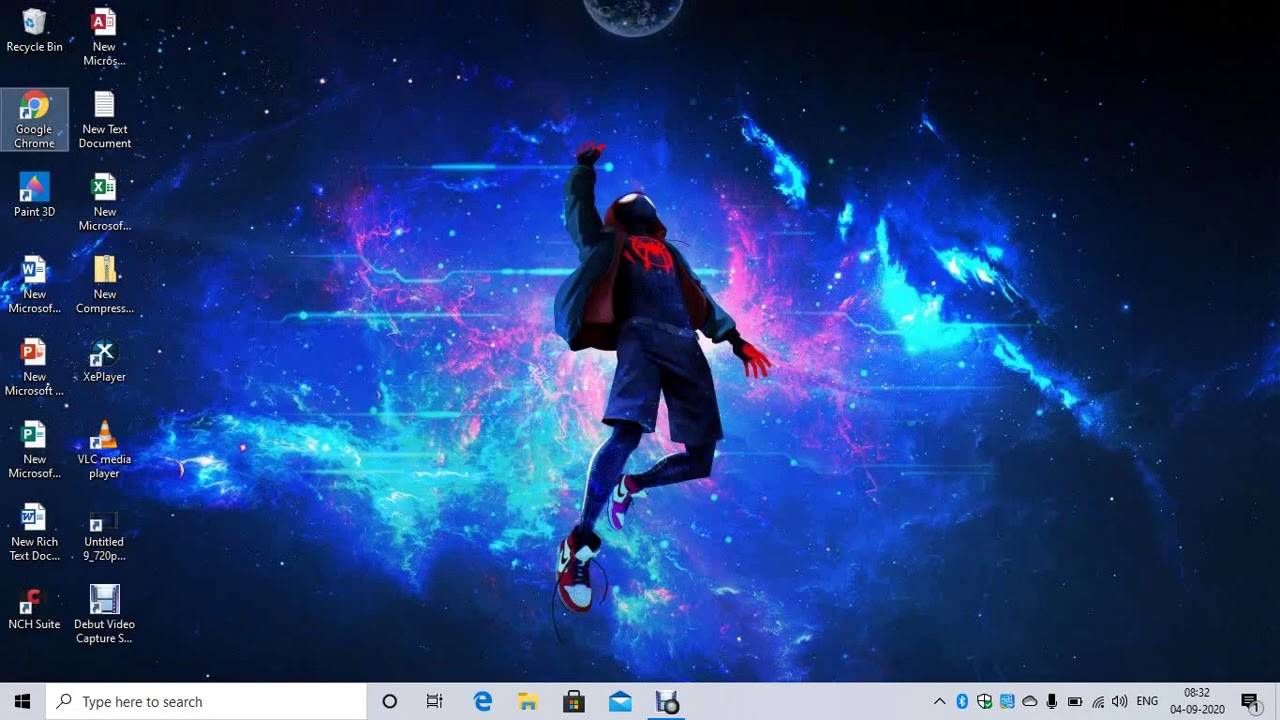
Task: Launch Microsoft Edge from the taskbar
Action: click(x=482, y=701)
